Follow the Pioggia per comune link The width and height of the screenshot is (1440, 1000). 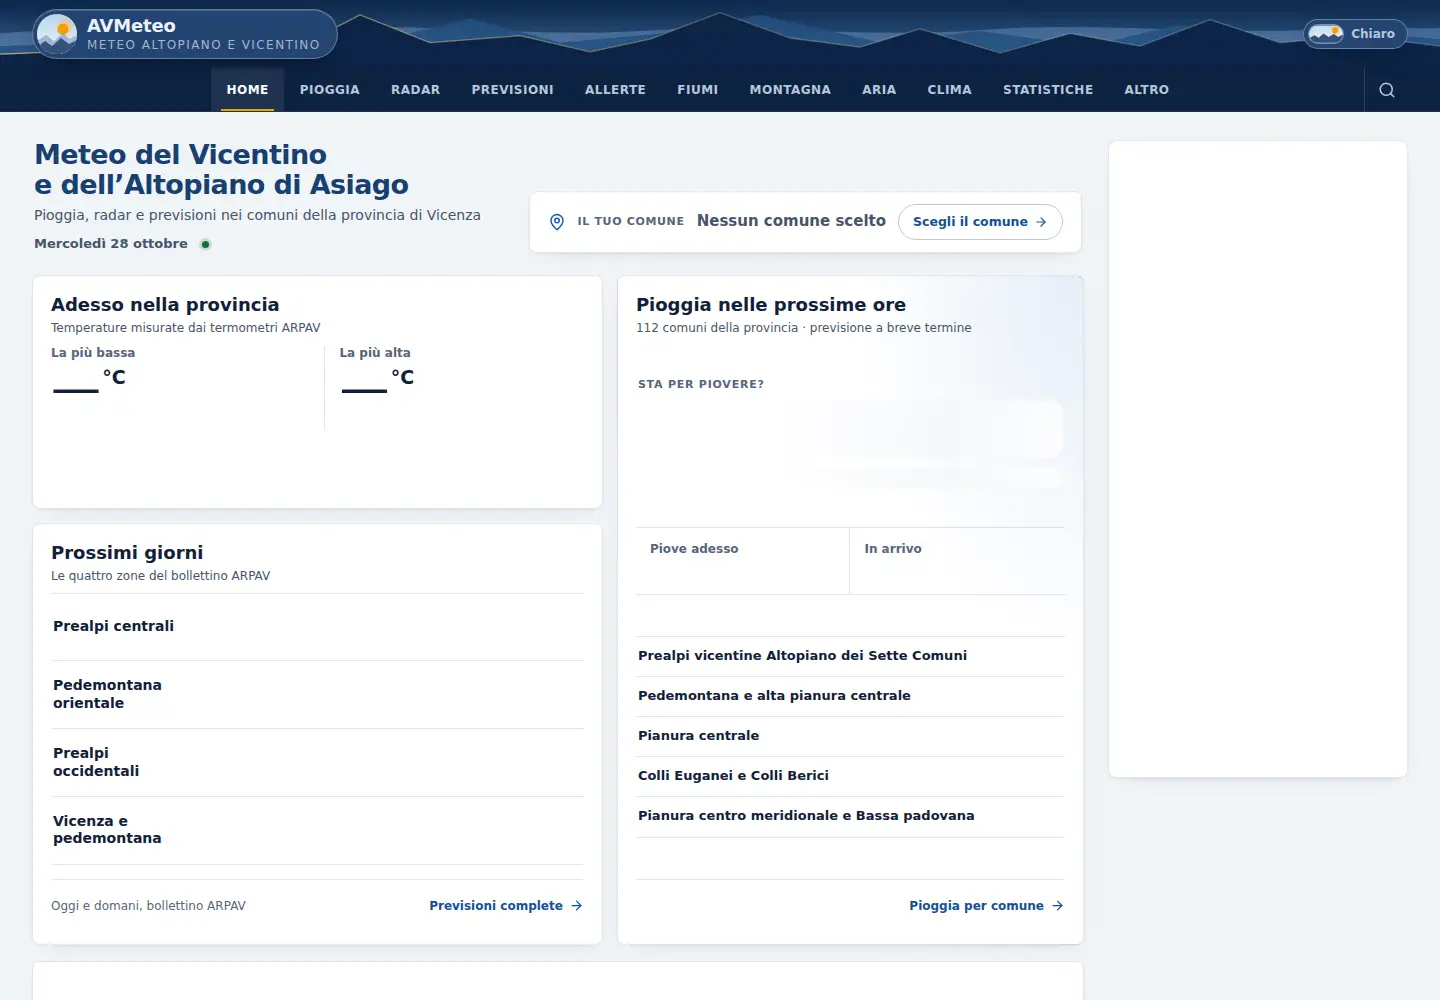coord(986,906)
